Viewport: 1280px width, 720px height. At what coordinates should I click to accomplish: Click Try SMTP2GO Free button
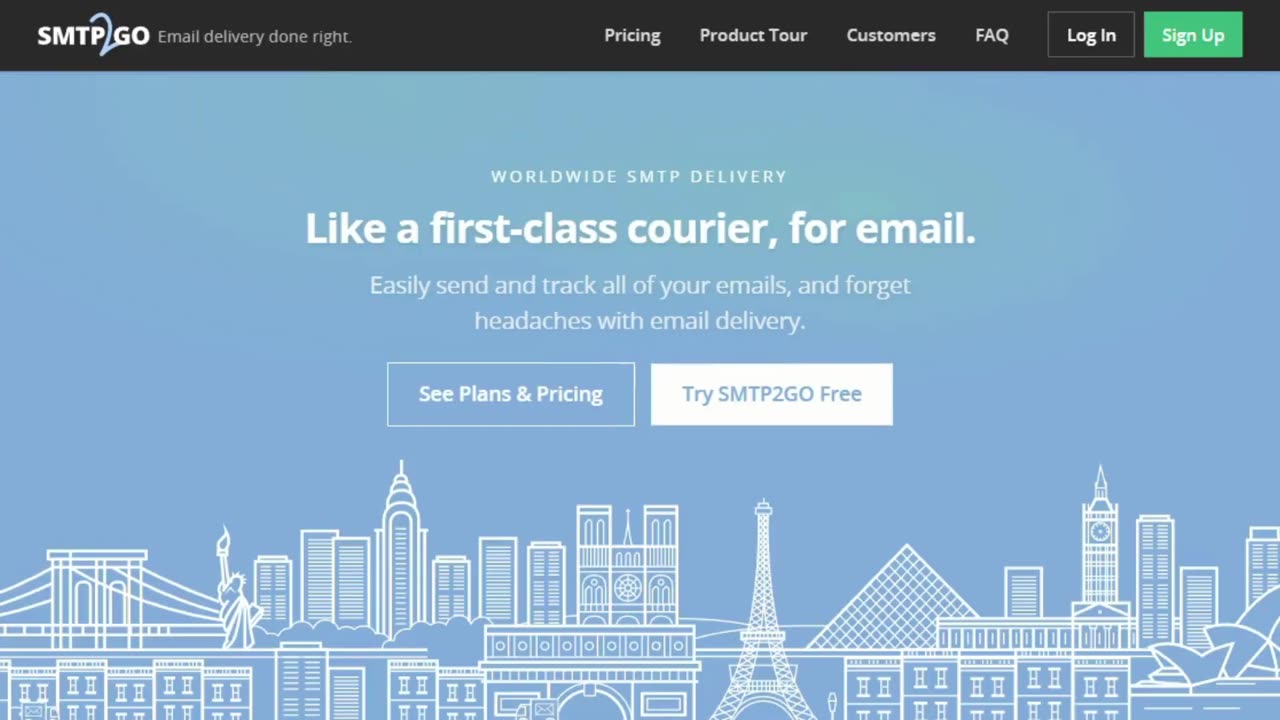(772, 394)
